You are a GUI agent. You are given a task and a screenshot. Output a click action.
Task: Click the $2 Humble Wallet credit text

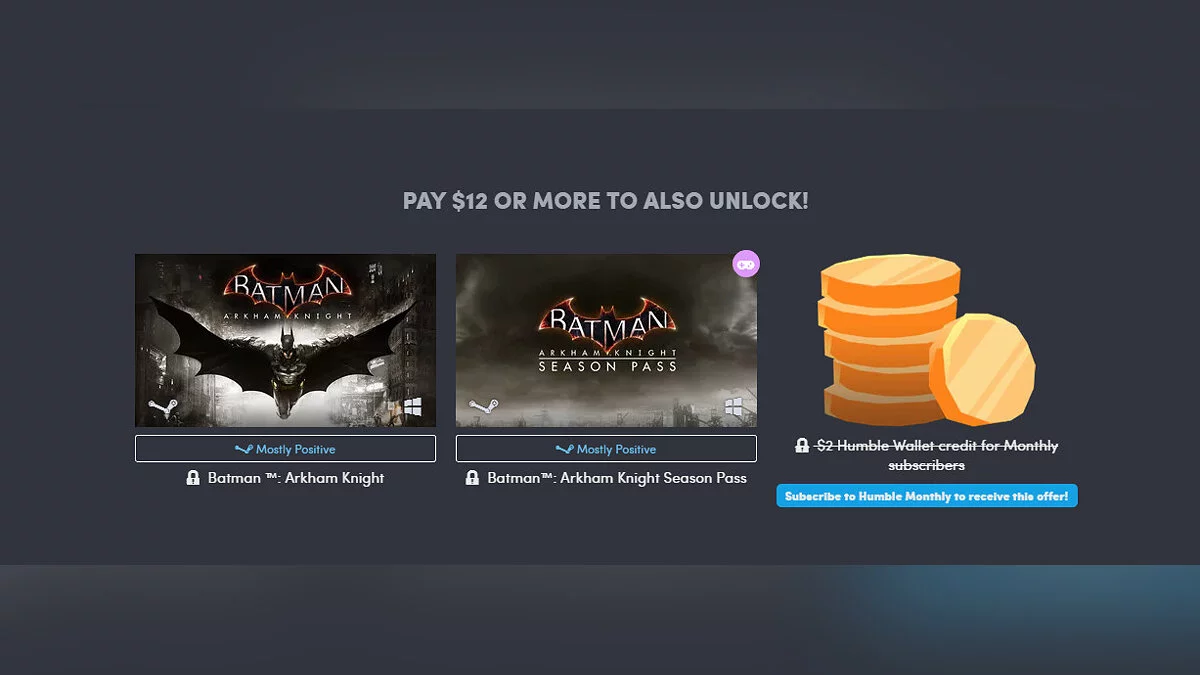(937, 455)
